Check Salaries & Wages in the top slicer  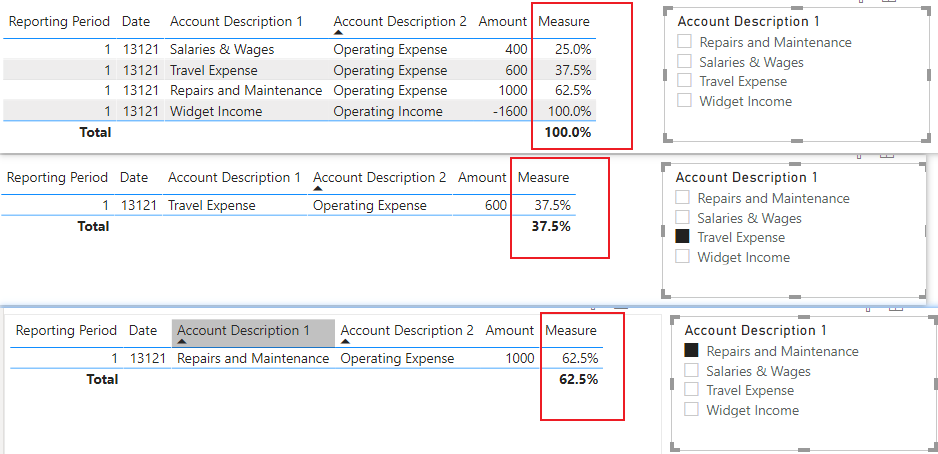(684, 62)
